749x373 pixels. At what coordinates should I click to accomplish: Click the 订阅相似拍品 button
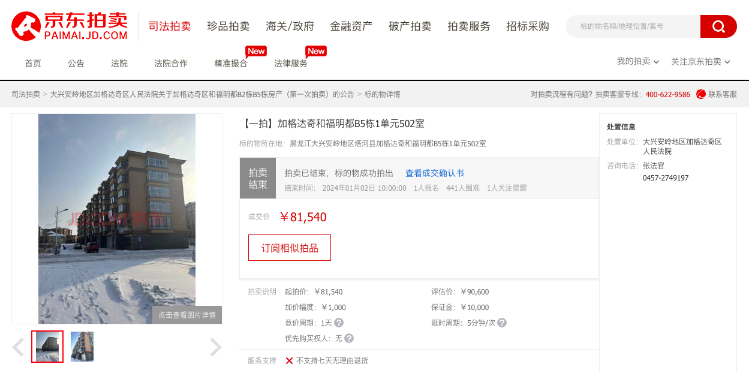[x=289, y=247]
